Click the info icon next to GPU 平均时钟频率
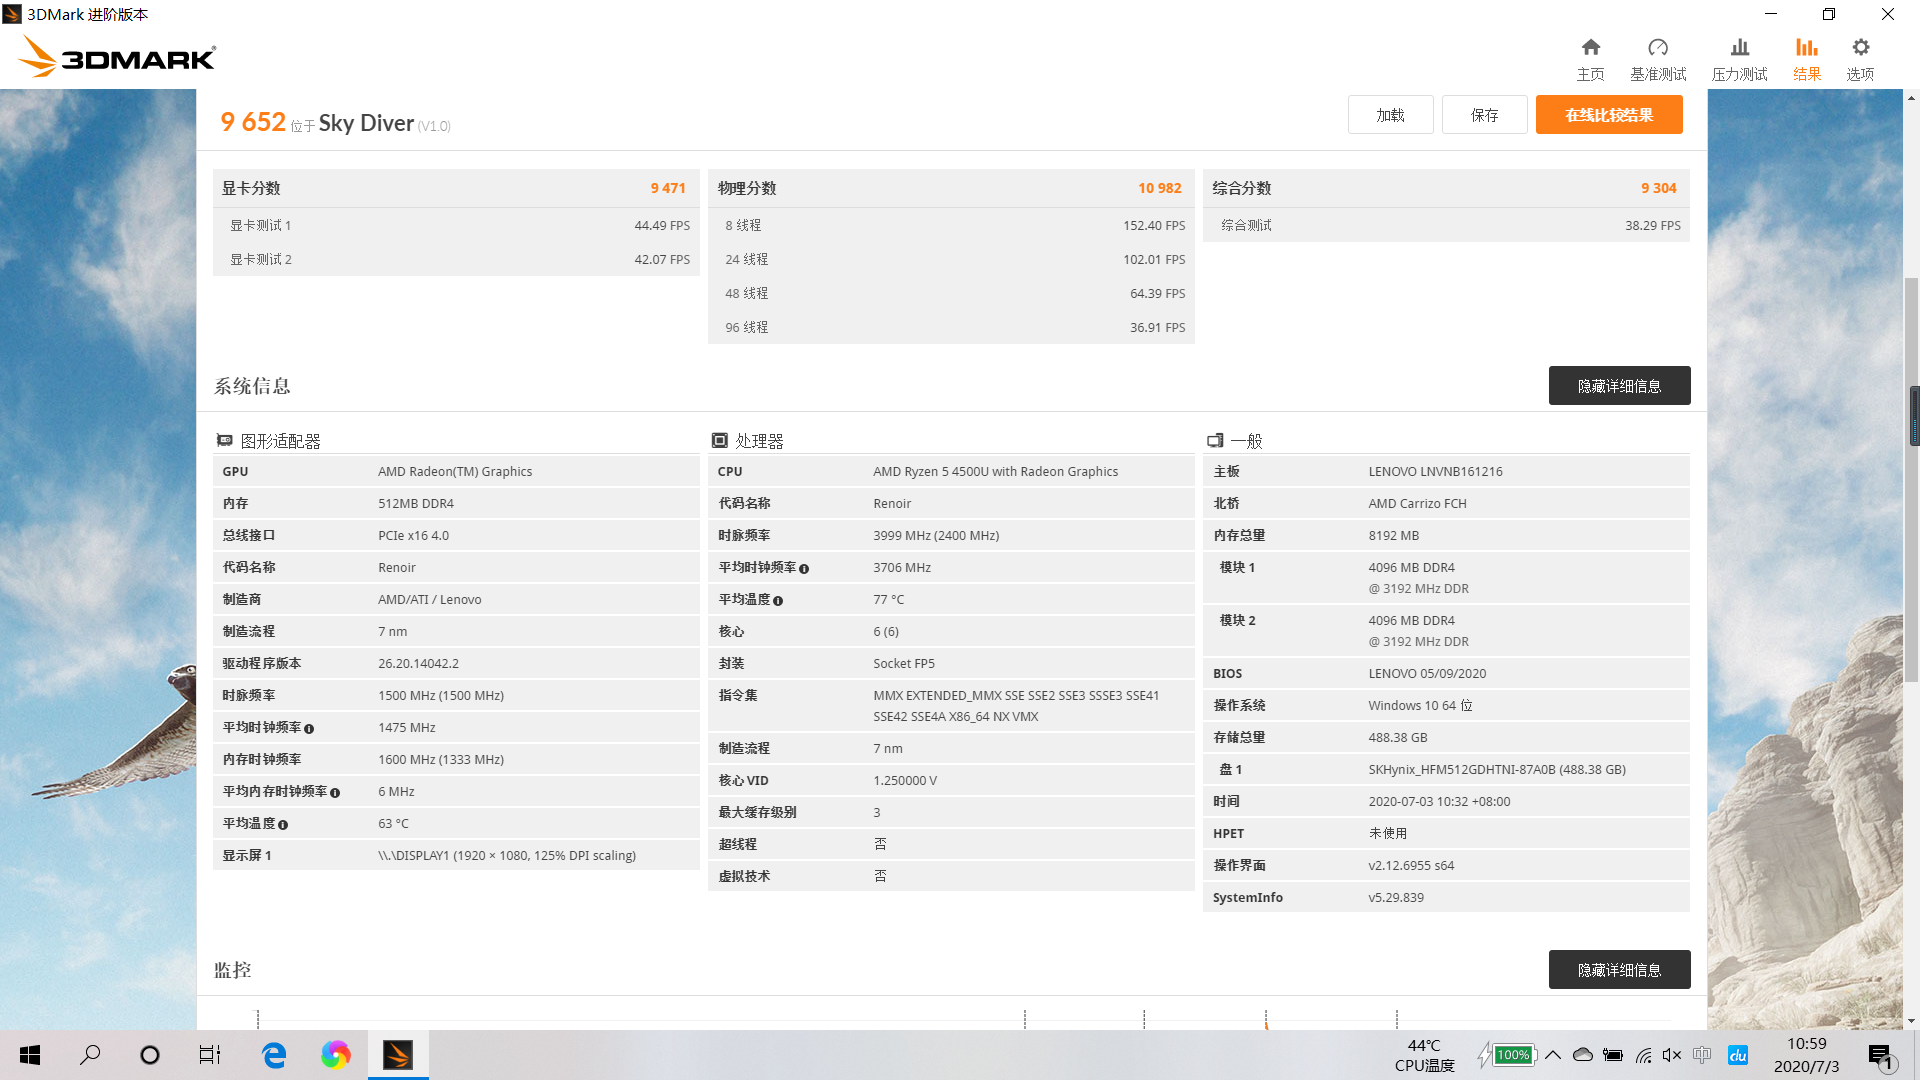The width and height of the screenshot is (1920, 1080). (x=309, y=729)
